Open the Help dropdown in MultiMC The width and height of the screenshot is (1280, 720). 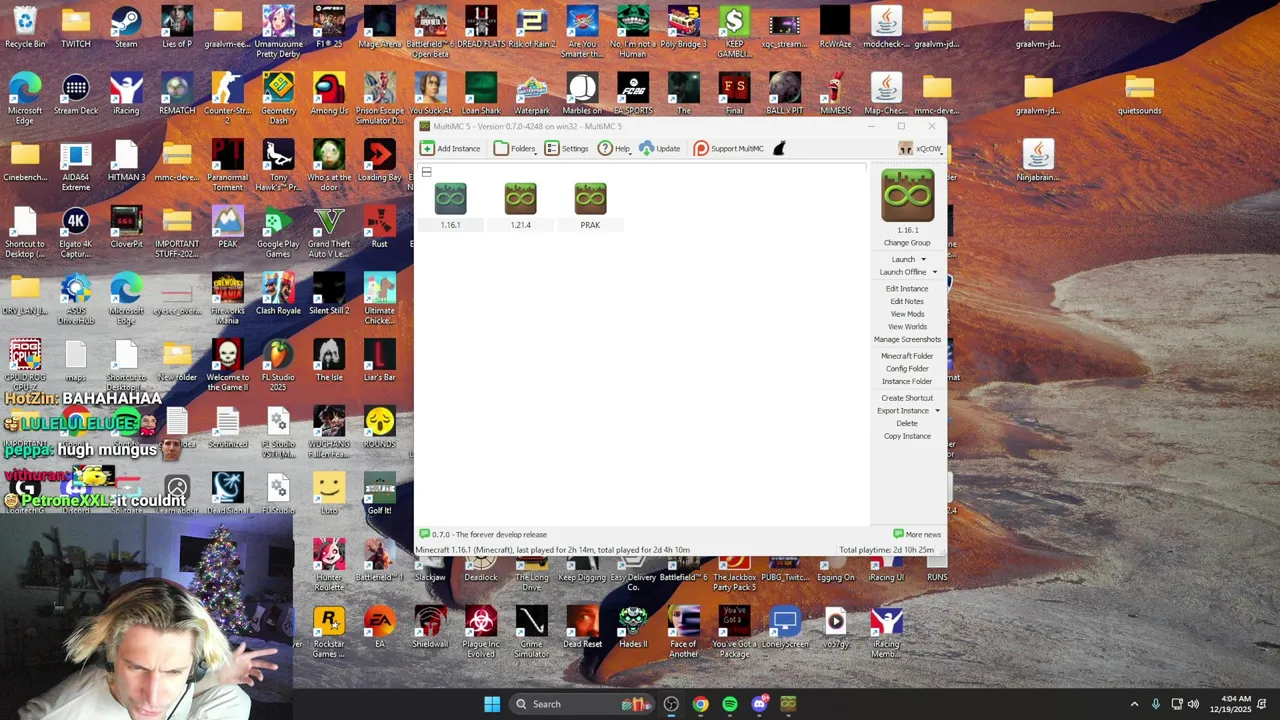tap(615, 148)
